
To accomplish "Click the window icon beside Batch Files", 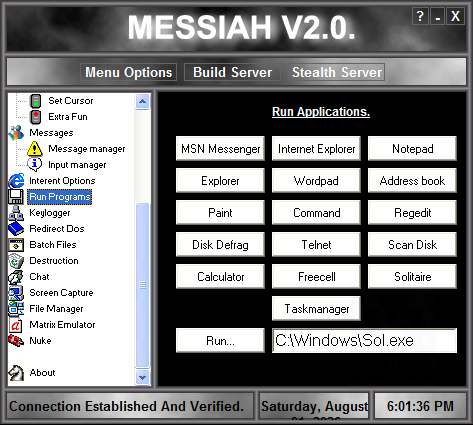I will click(16, 245).
